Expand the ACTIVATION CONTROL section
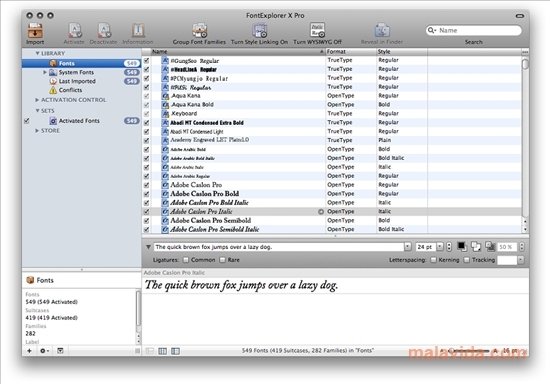The width and height of the screenshot is (550, 384). coord(37,100)
